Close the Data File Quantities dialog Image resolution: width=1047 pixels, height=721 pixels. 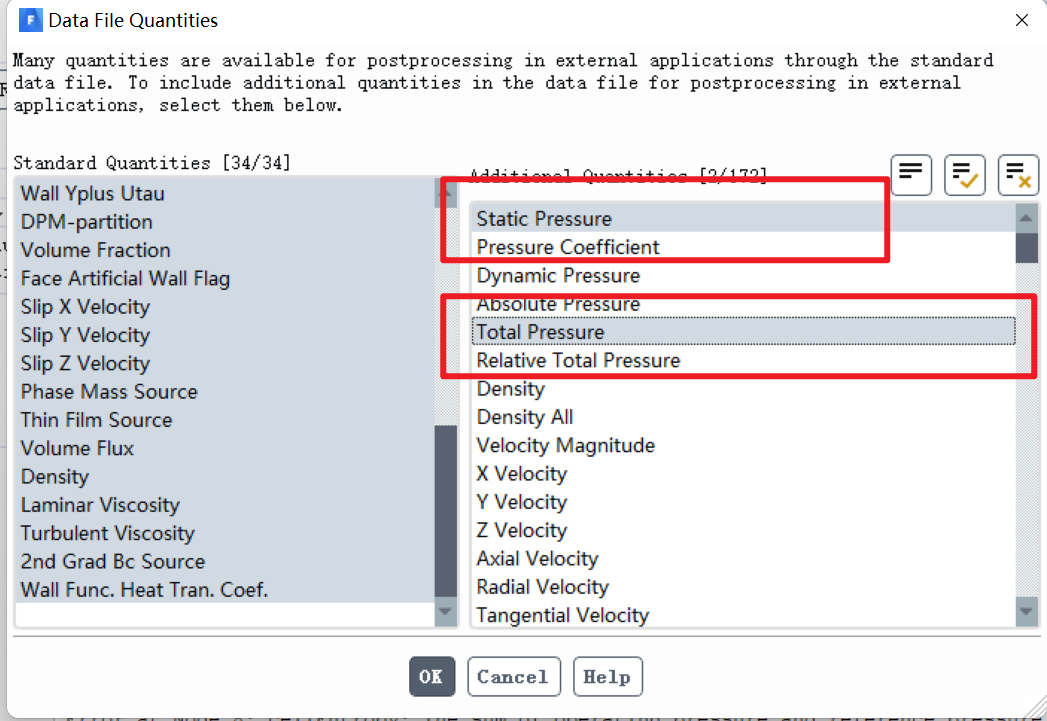click(1021, 20)
